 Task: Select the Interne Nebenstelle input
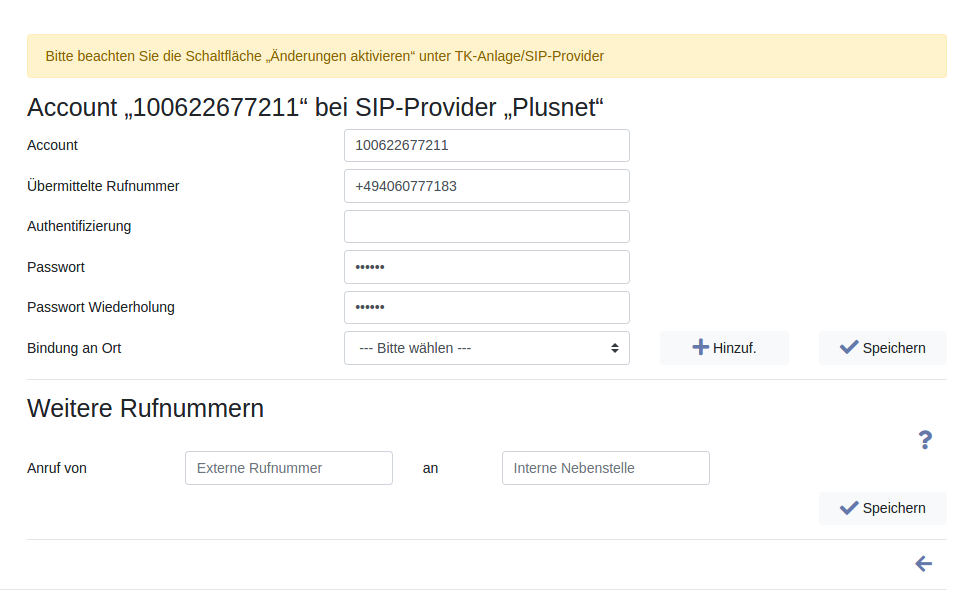(x=605, y=468)
